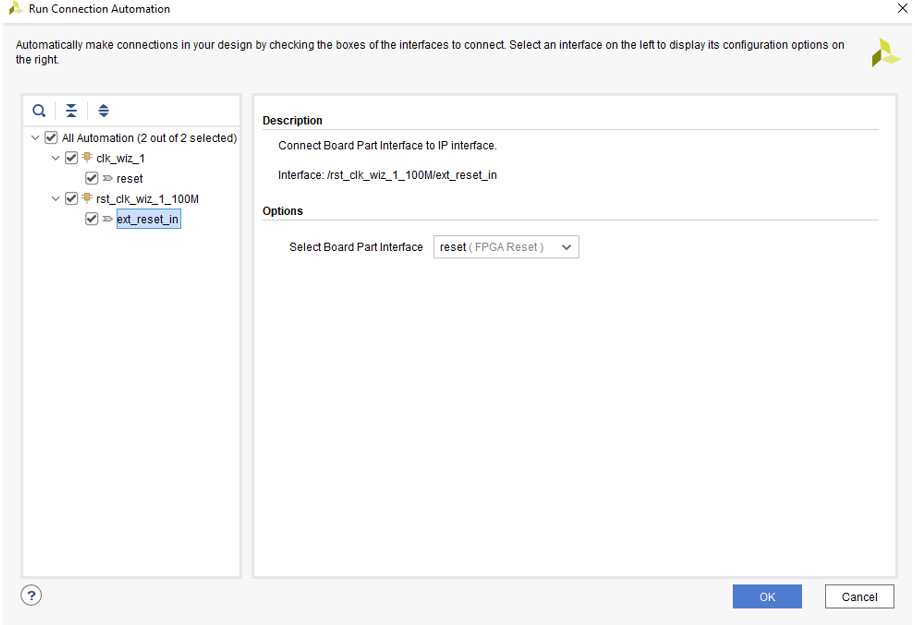The width and height of the screenshot is (915, 625).
Task: Uncheck the All Automation checkbox
Action: pos(51,138)
